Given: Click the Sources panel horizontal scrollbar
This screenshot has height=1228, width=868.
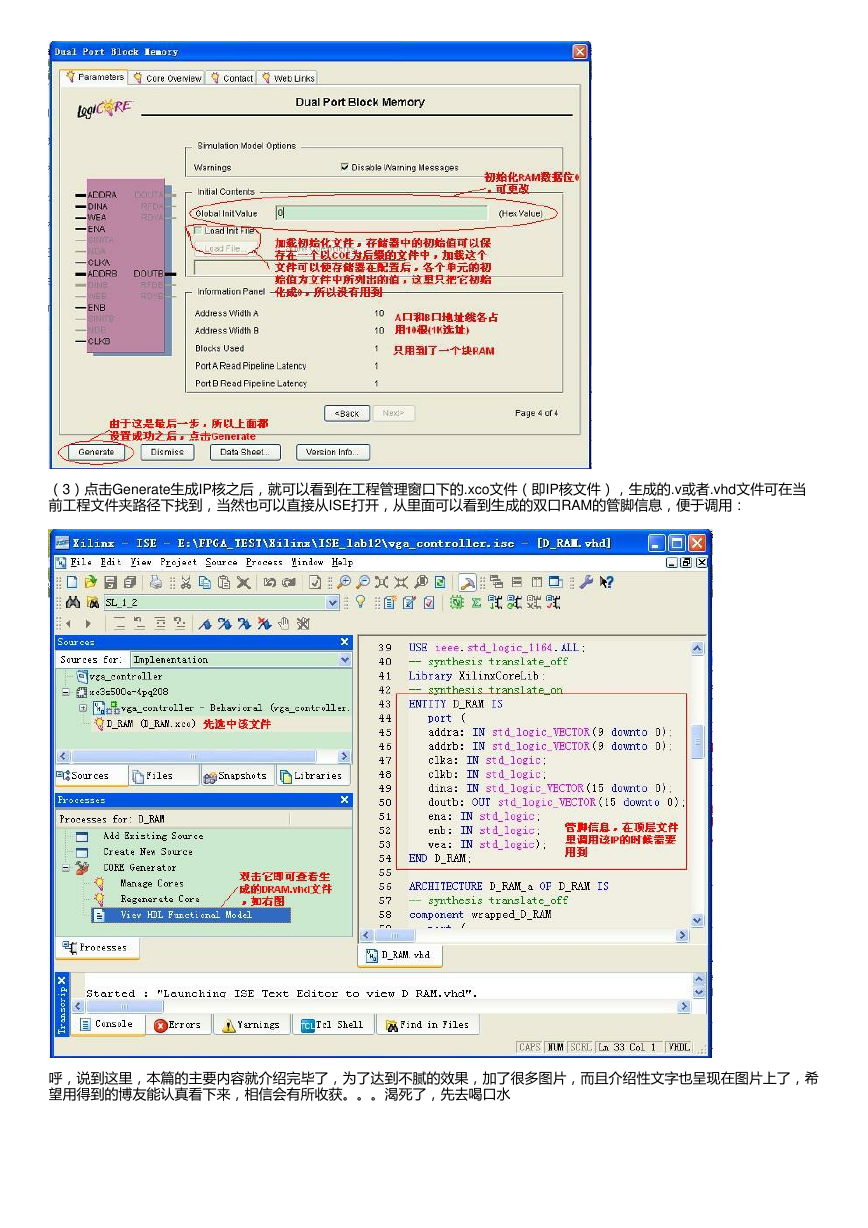Looking at the screenshot, I should click(204, 757).
